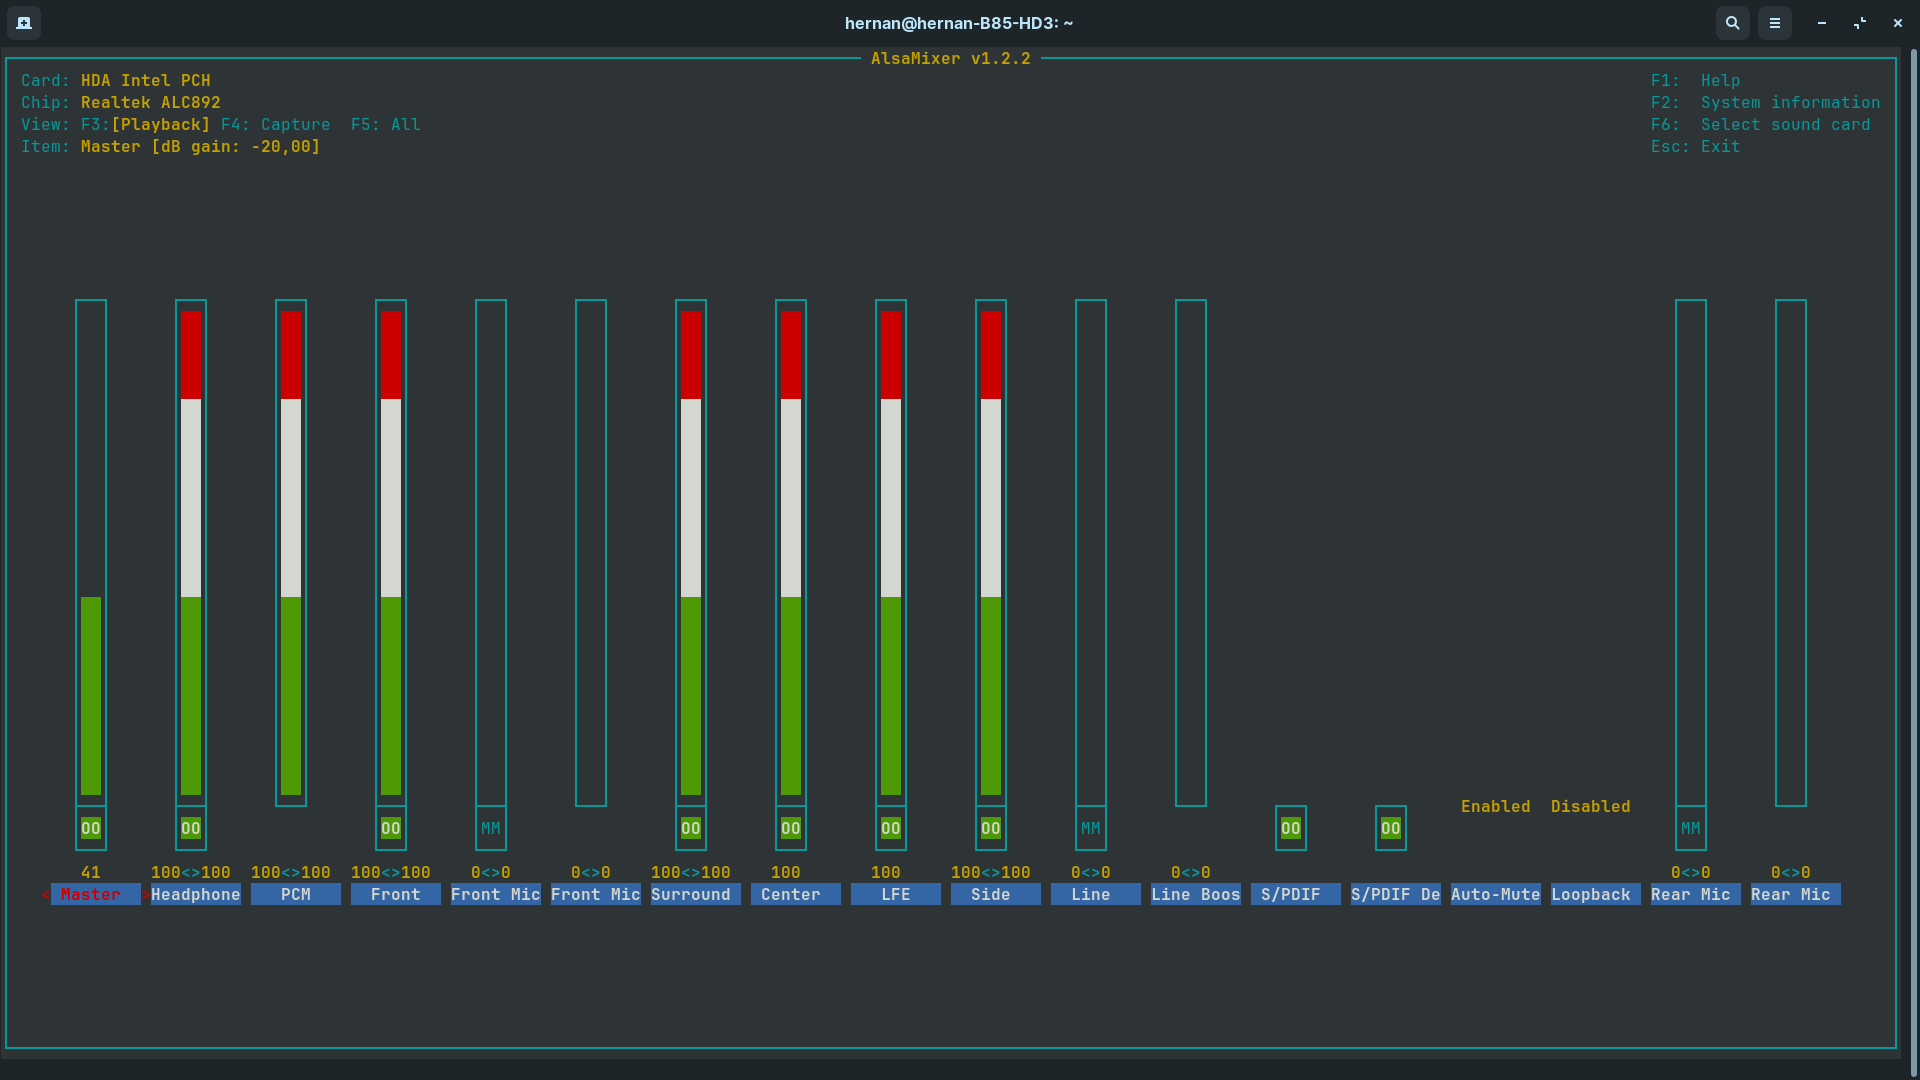Image resolution: width=1920 pixels, height=1080 pixels.
Task: Select the Surround channel label
Action: click(x=696, y=894)
